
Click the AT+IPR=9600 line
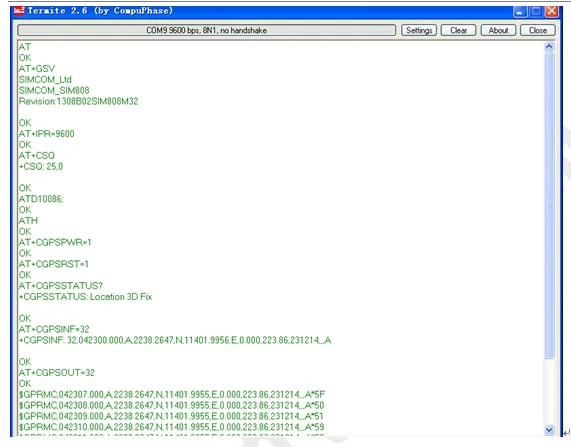(x=46, y=134)
